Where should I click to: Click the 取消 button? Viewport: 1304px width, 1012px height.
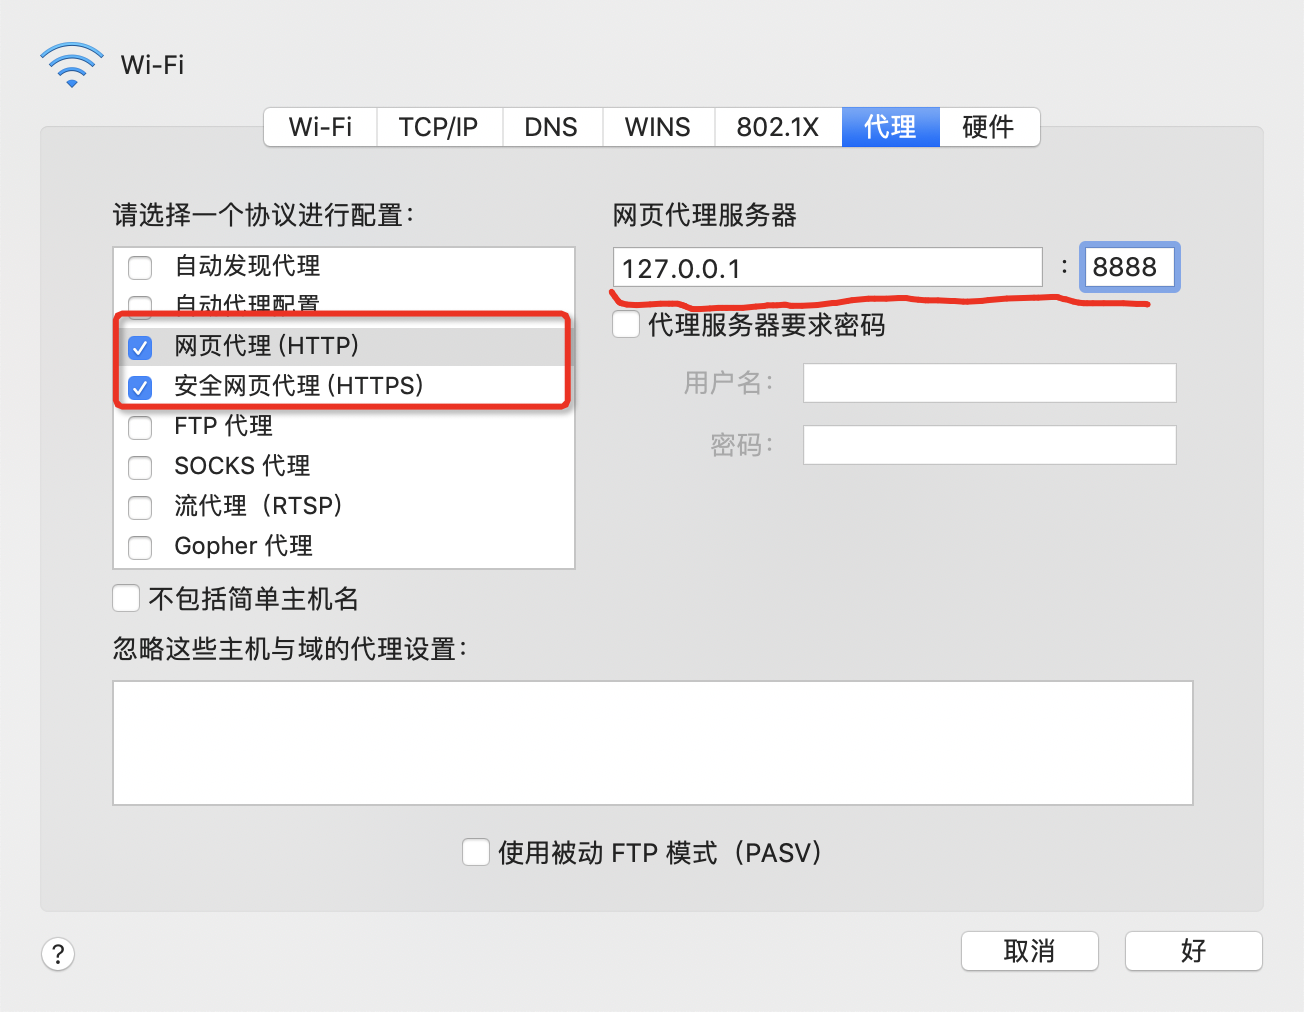1030,951
